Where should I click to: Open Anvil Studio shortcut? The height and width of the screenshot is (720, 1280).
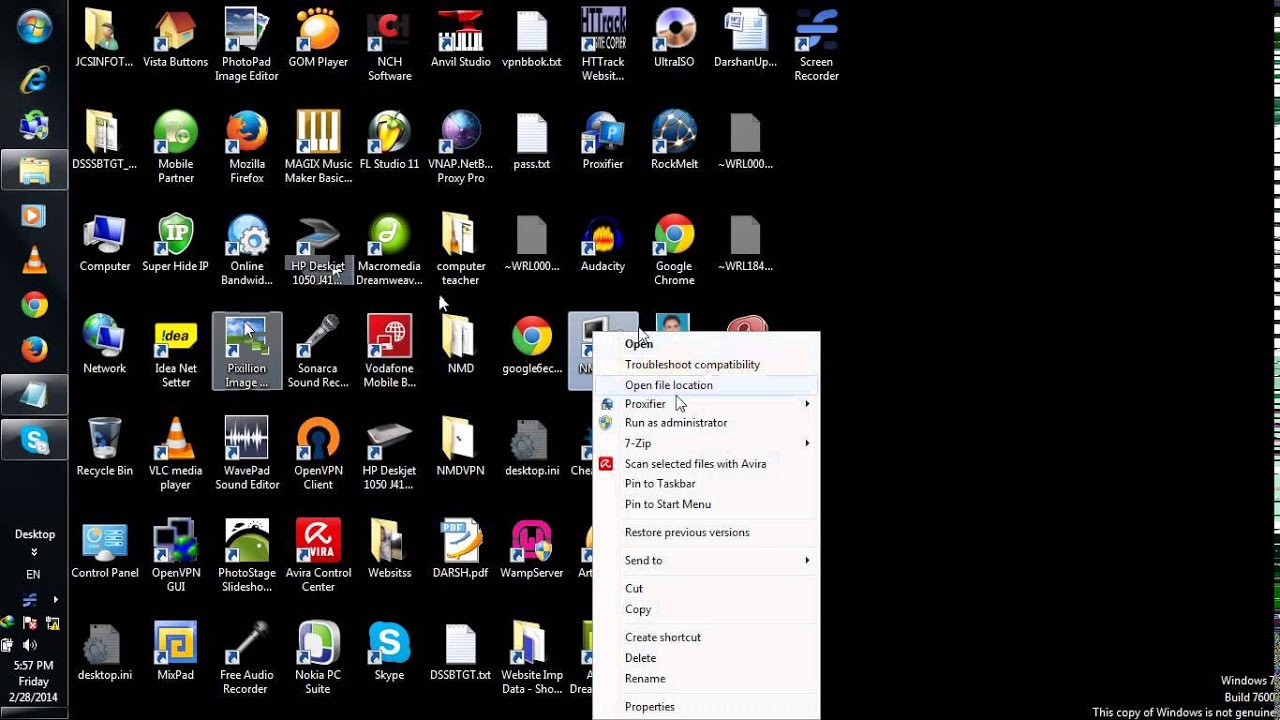(461, 38)
